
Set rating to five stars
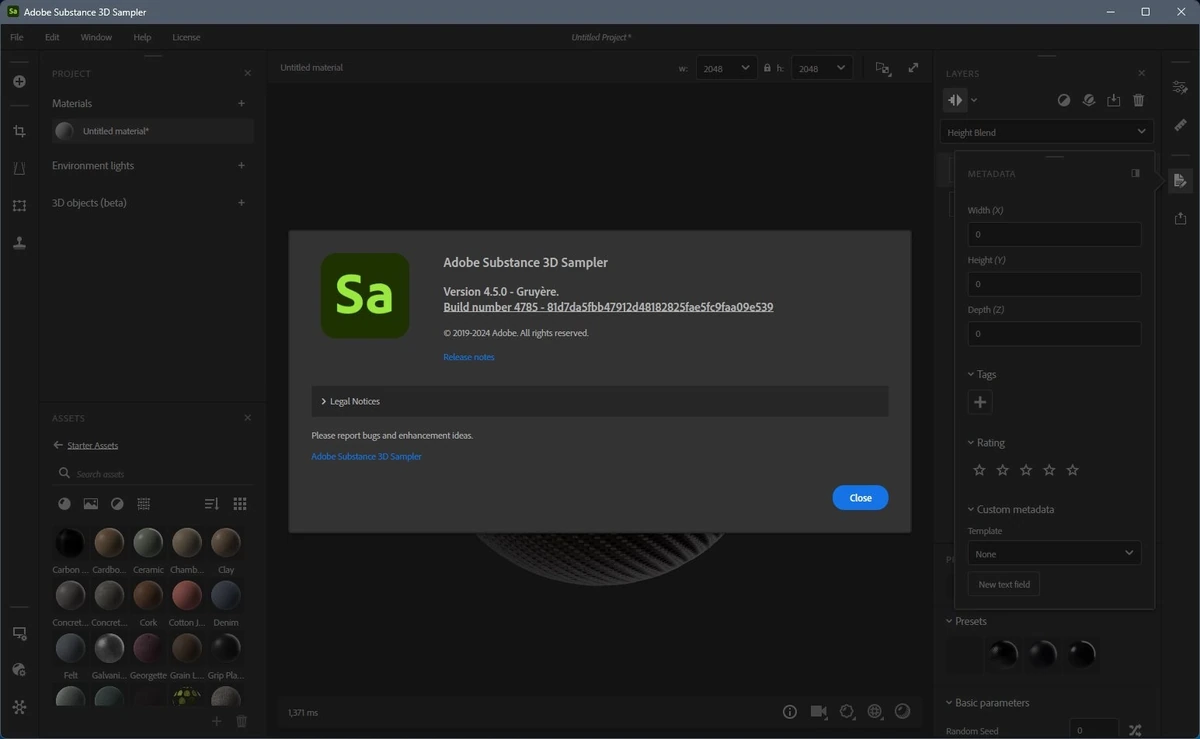click(x=1073, y=470)
